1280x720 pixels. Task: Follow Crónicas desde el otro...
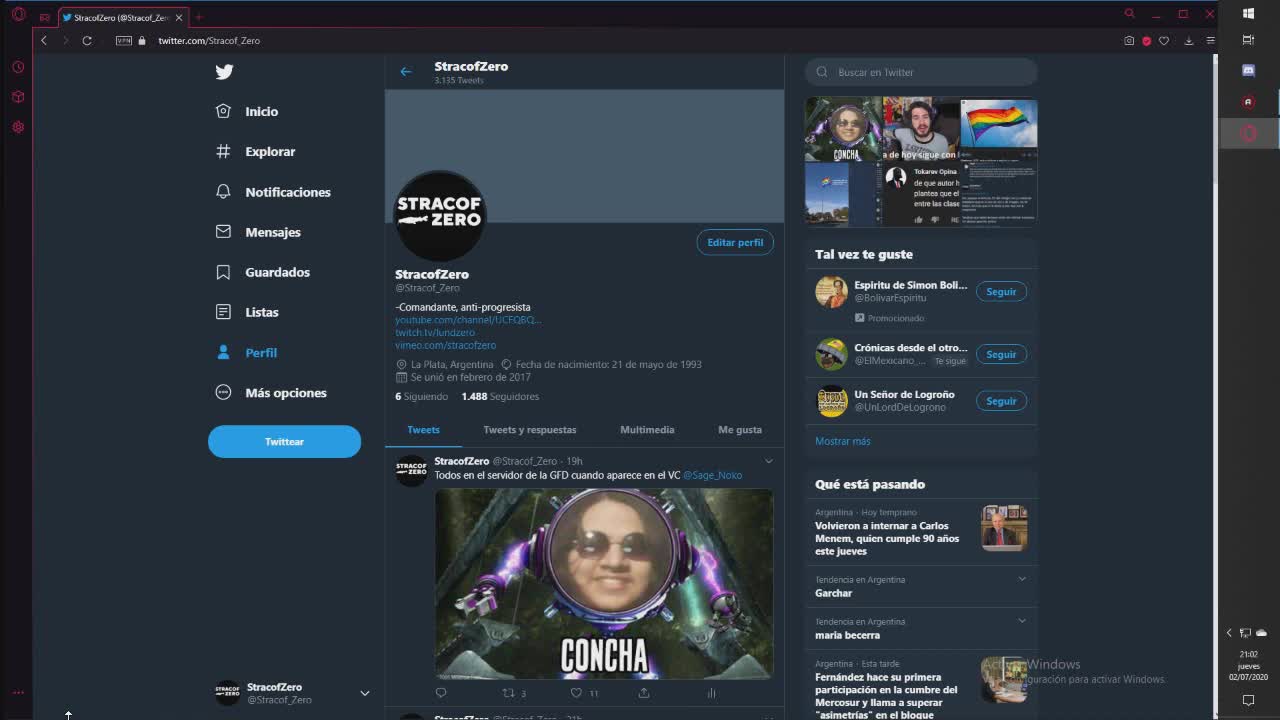[x=1001, y=354]
